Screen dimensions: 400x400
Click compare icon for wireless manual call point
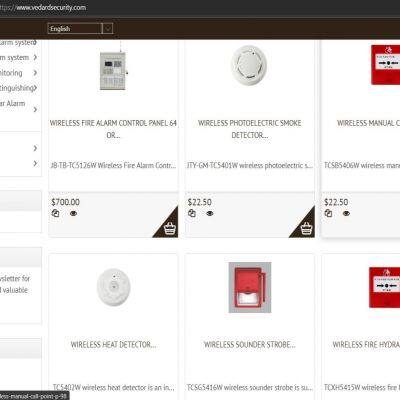(x=328, y=213)
